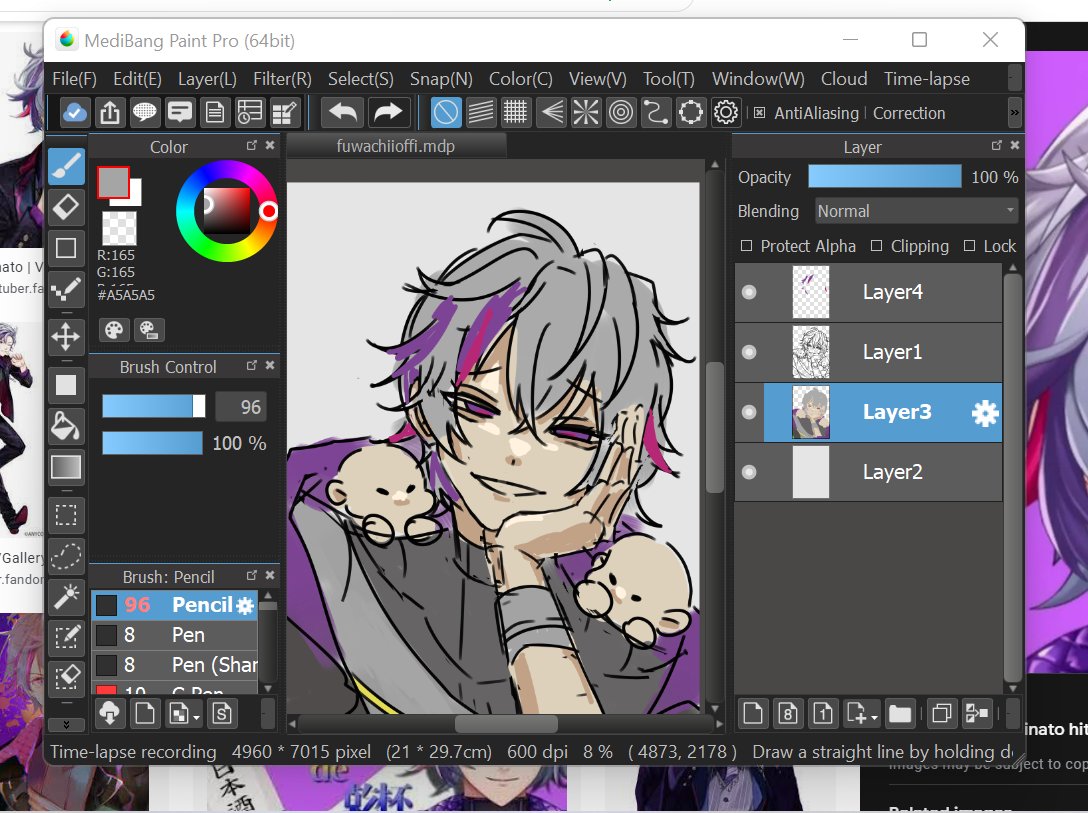Viewport: 1088px width, 813px height.
Task: Select the Shape rectangle tool
Action: 67,248
